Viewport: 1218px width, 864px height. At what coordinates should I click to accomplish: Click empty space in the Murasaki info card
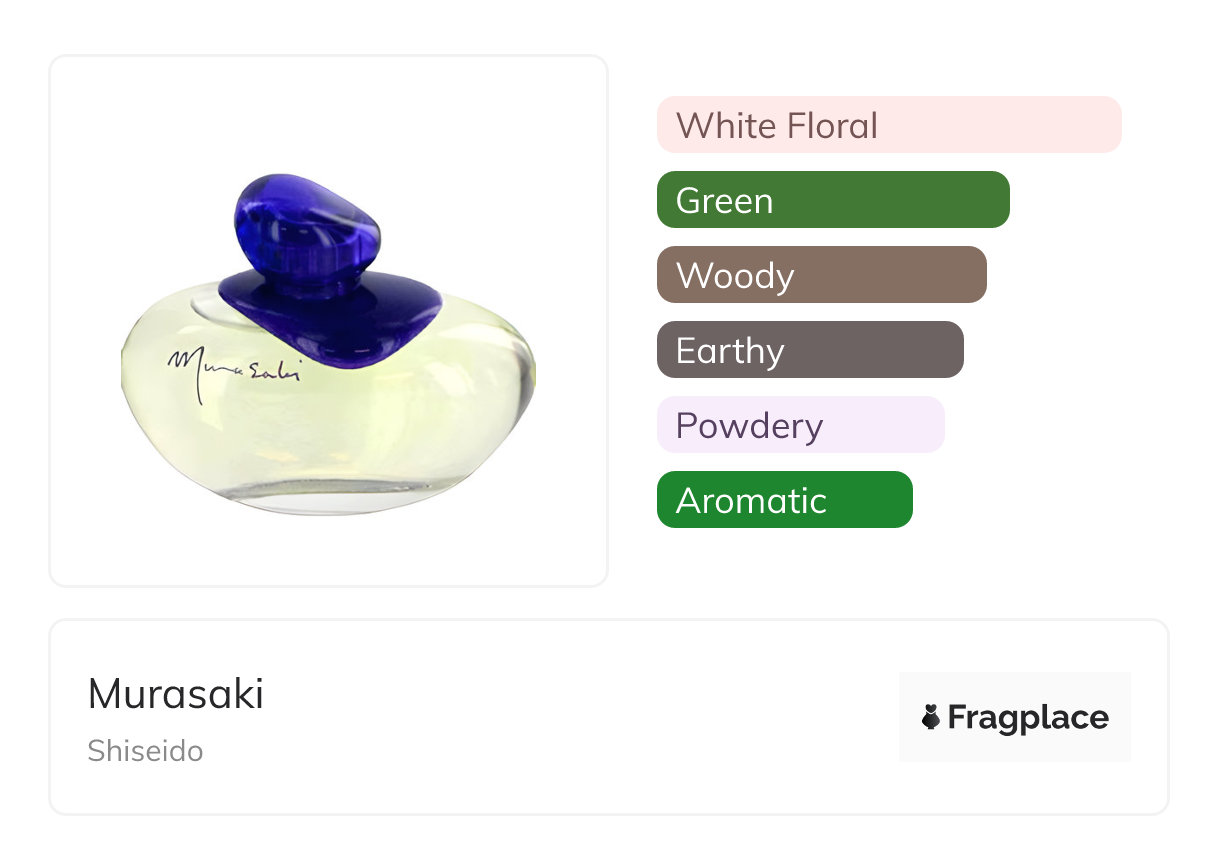(580, 718)
